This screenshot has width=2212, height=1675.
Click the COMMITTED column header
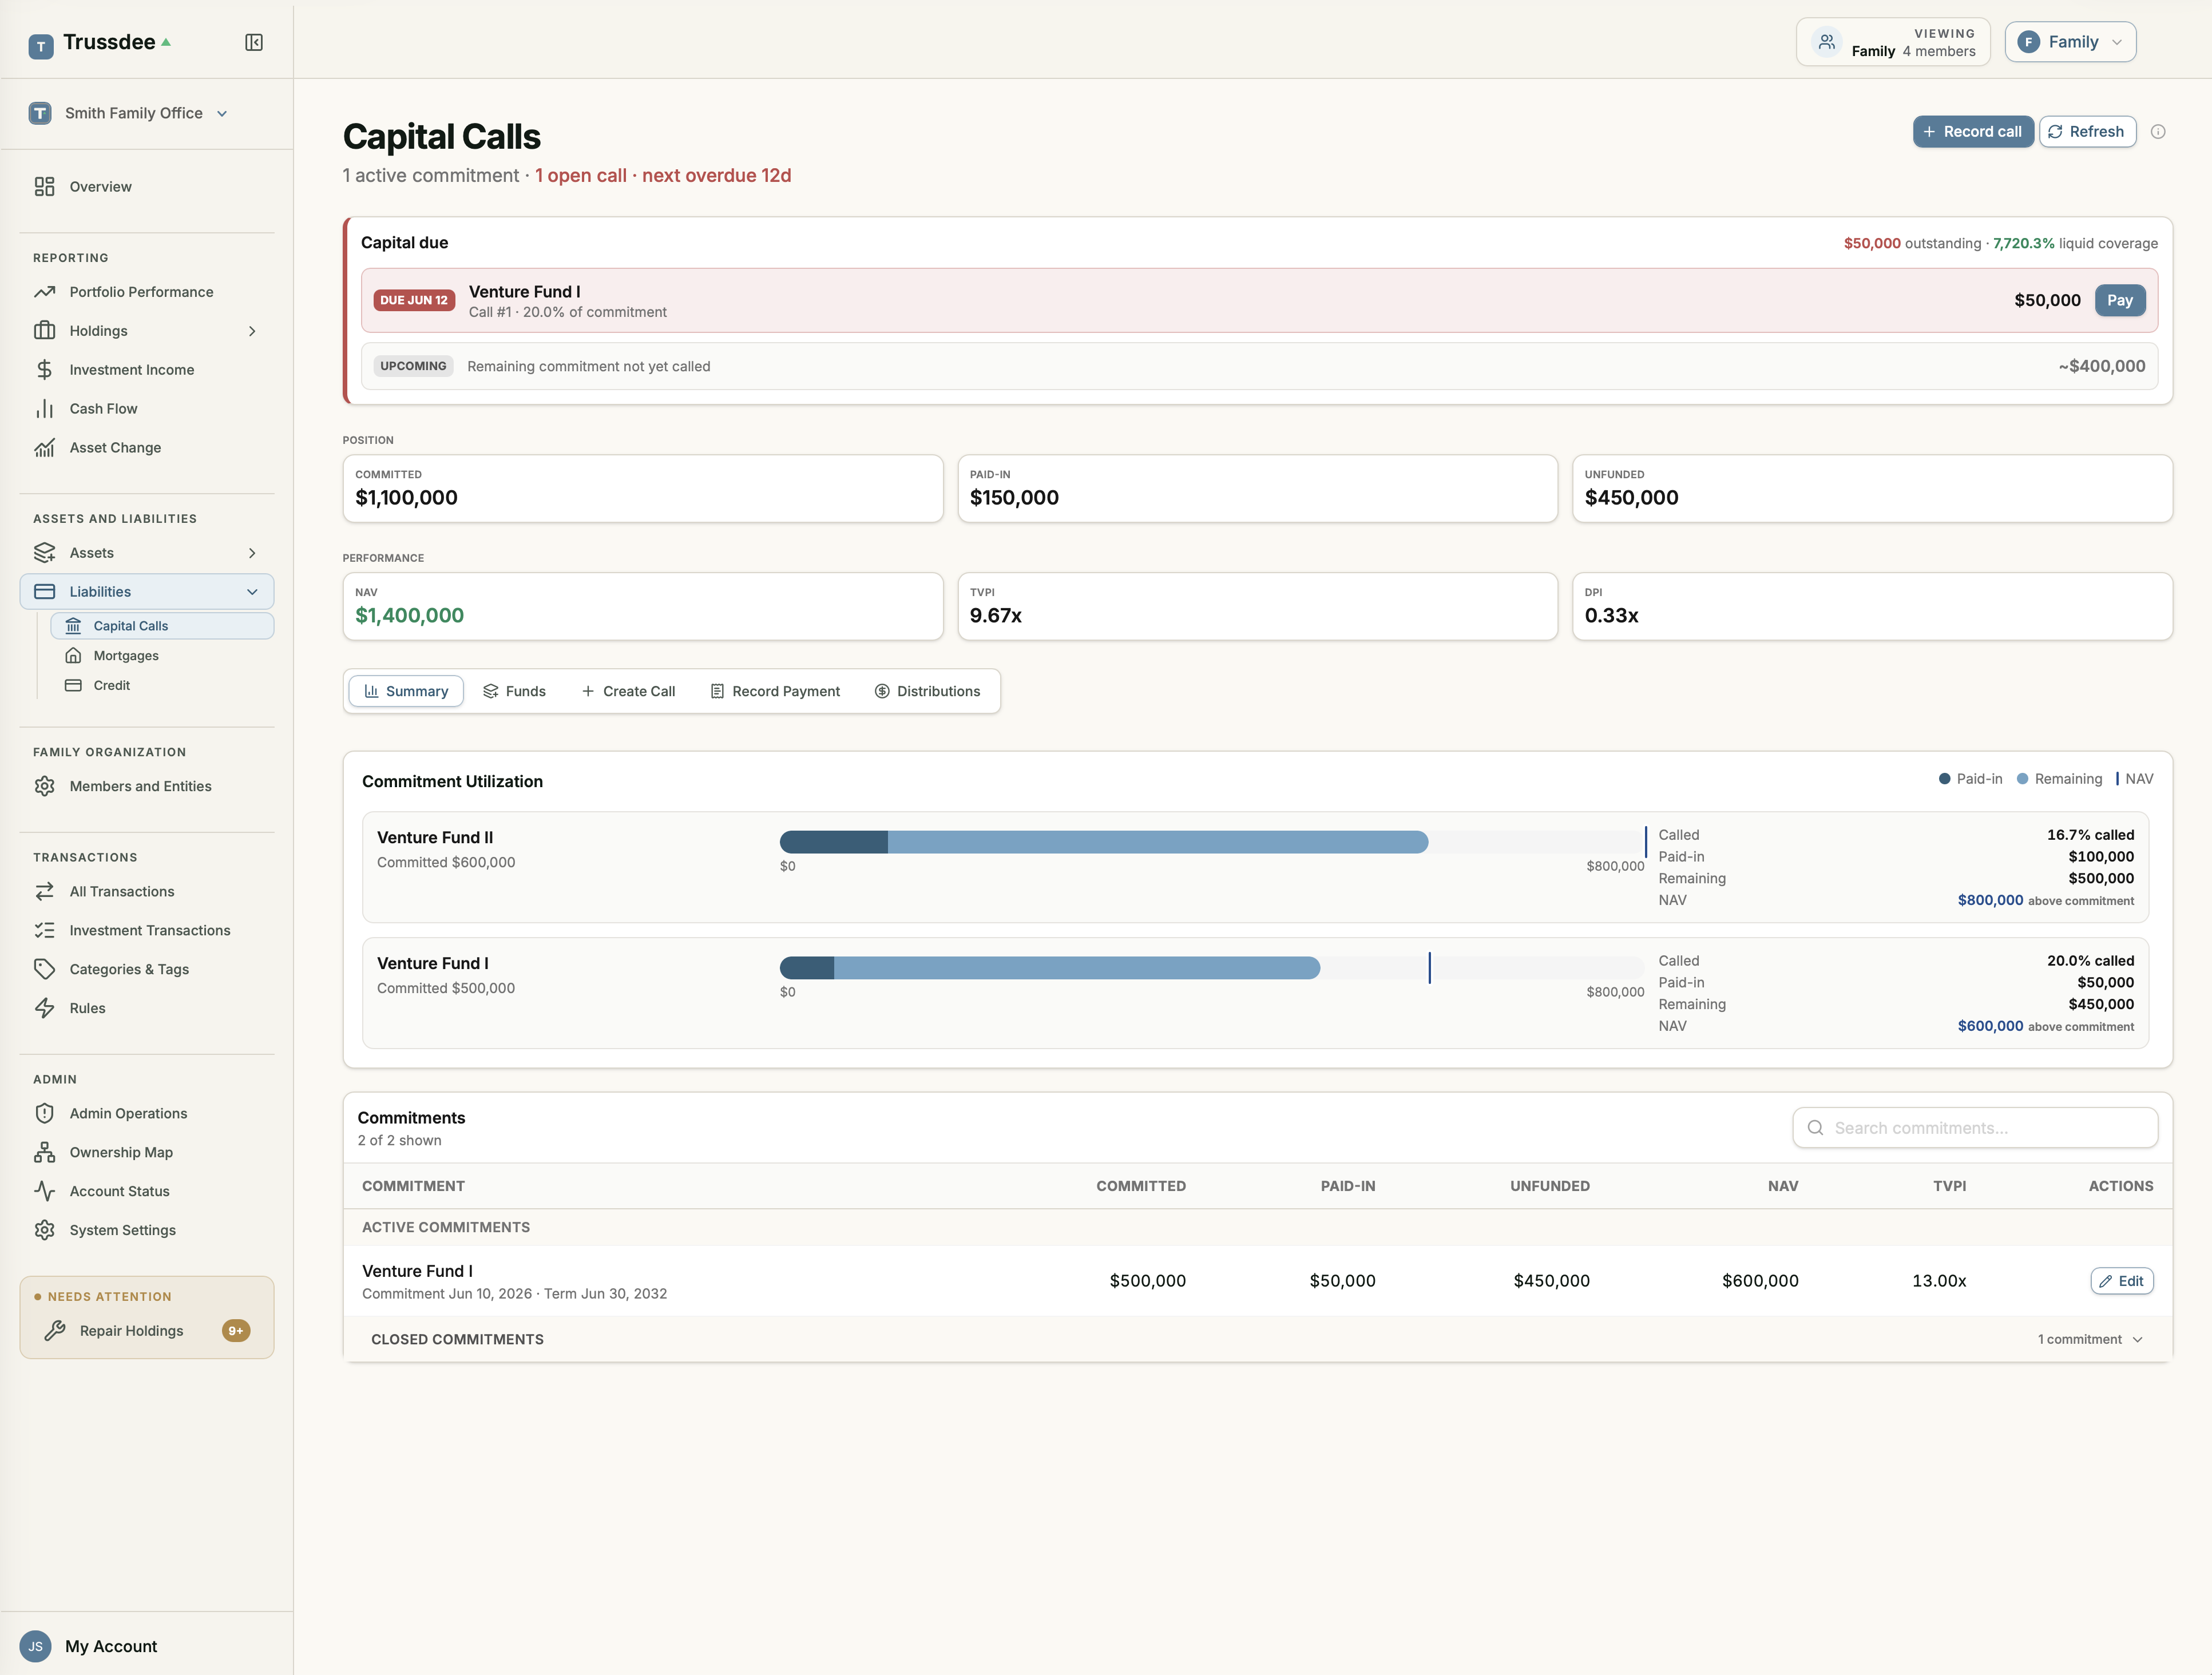coord(1141,1187)
